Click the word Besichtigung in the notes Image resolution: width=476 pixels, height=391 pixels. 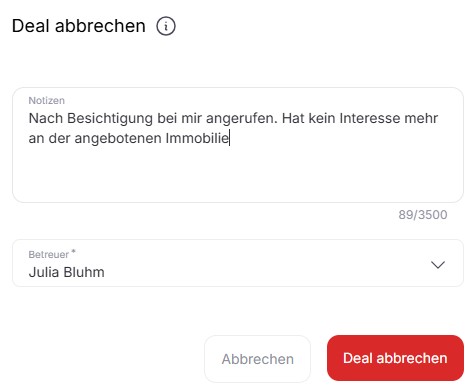(x=110, y=119)
